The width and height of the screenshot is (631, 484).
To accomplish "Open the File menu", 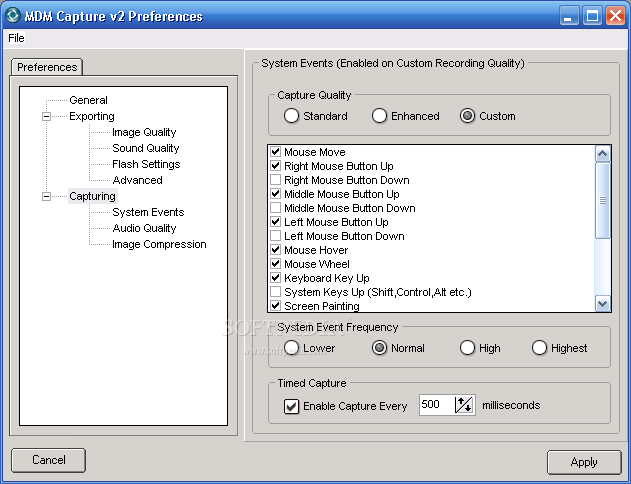I will click(x=16, y=38).
